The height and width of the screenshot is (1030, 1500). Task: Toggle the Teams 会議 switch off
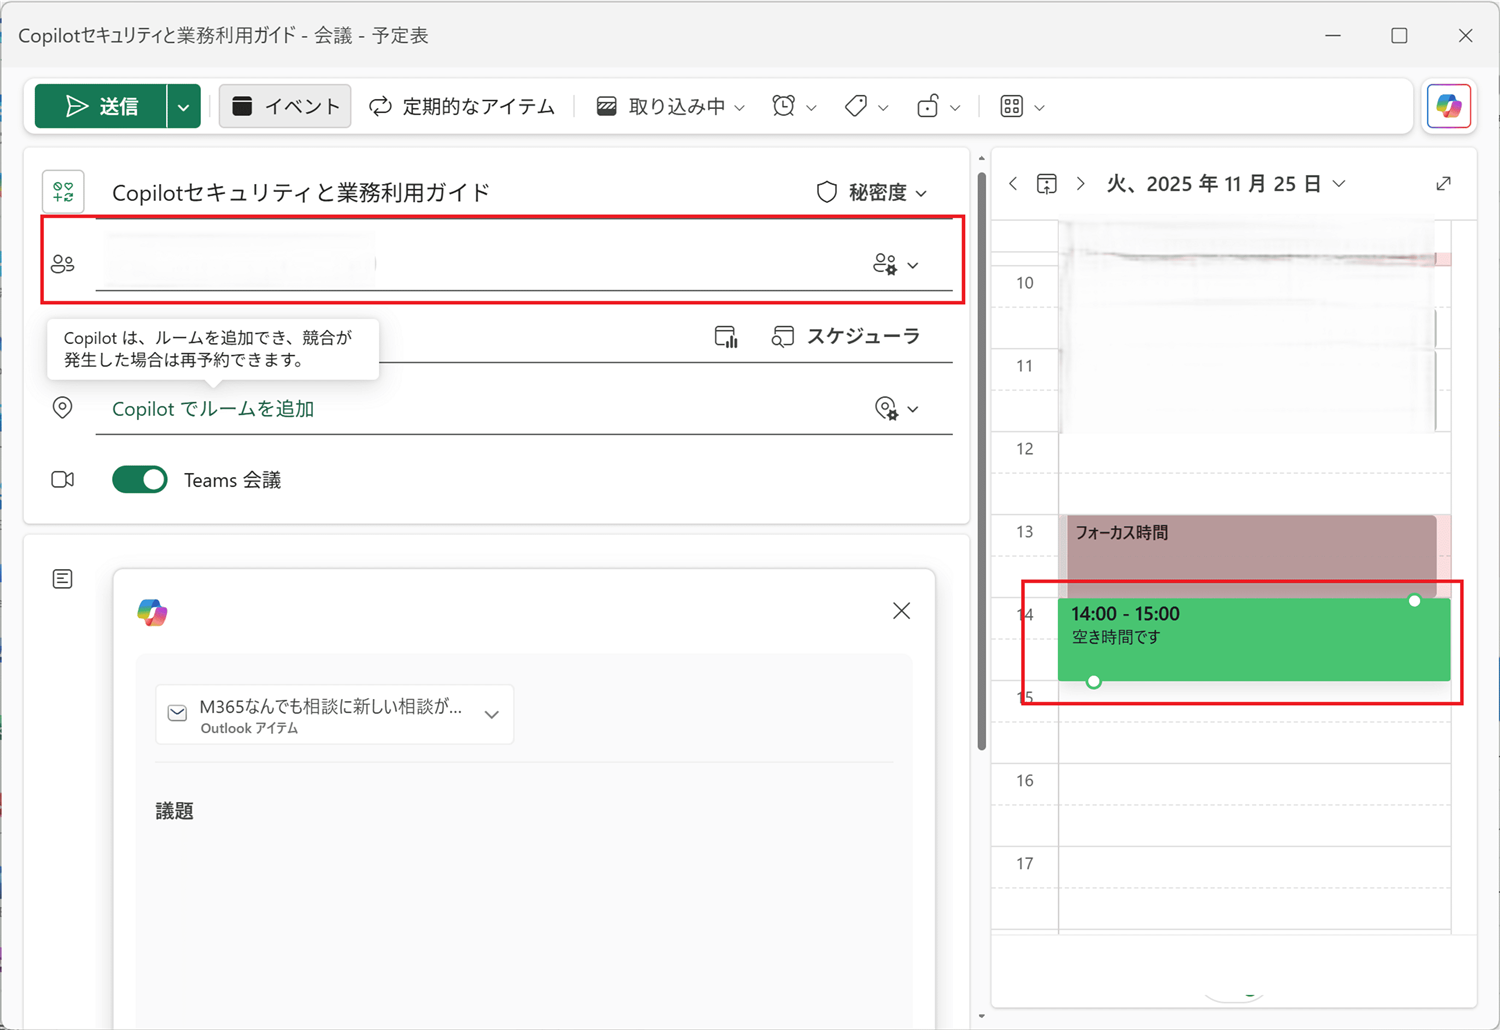[140, 480]
